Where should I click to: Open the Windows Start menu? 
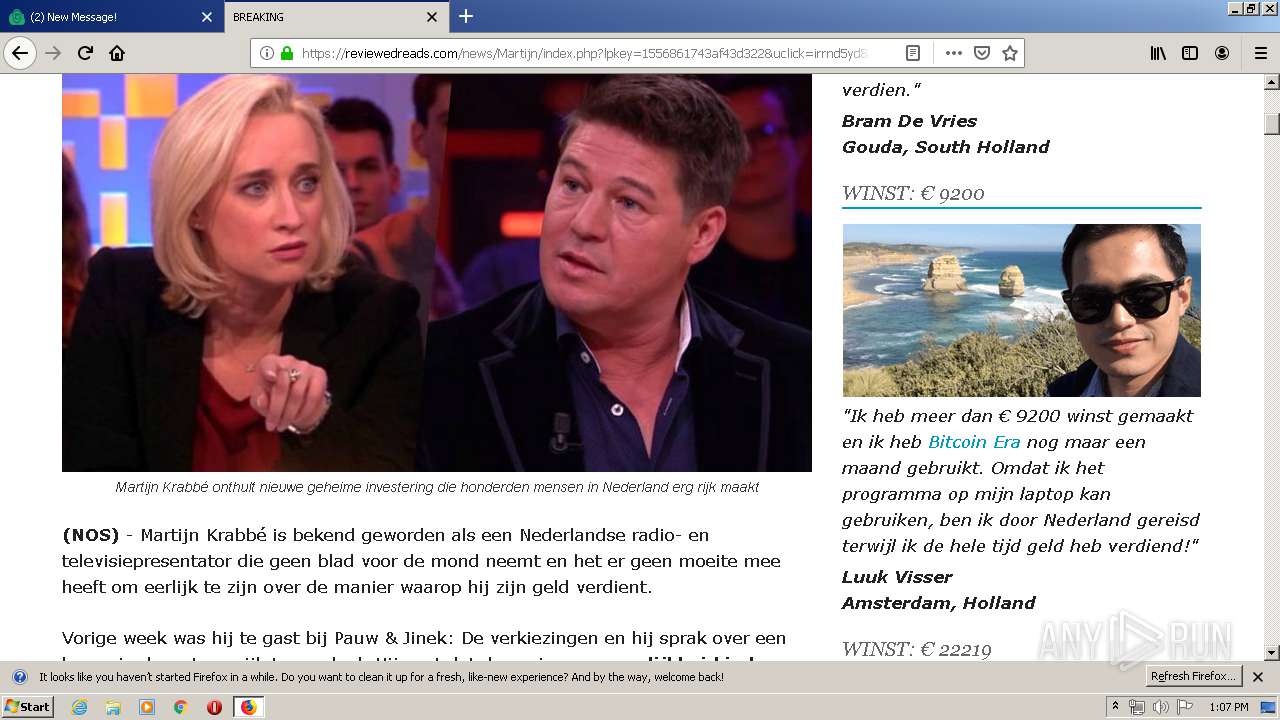pos(27,707)
